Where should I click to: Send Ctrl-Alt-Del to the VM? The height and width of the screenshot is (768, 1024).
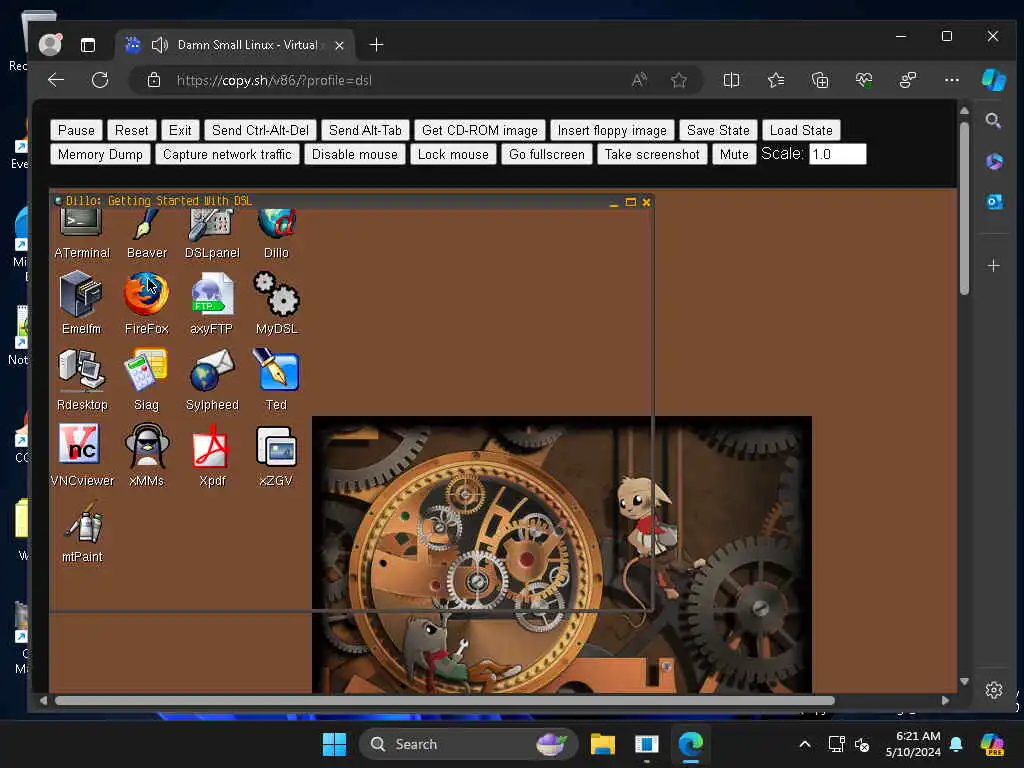[x=261, y=131]
